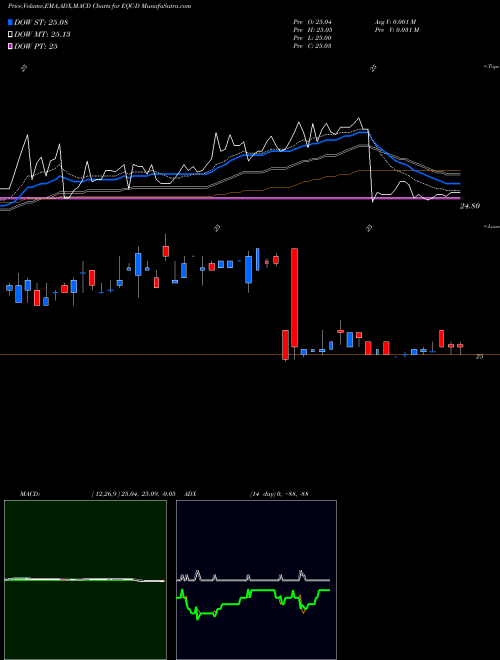
Task: Click the chart title mentioning EQC-D MunafaSutra.com
Action: (99, 6)
